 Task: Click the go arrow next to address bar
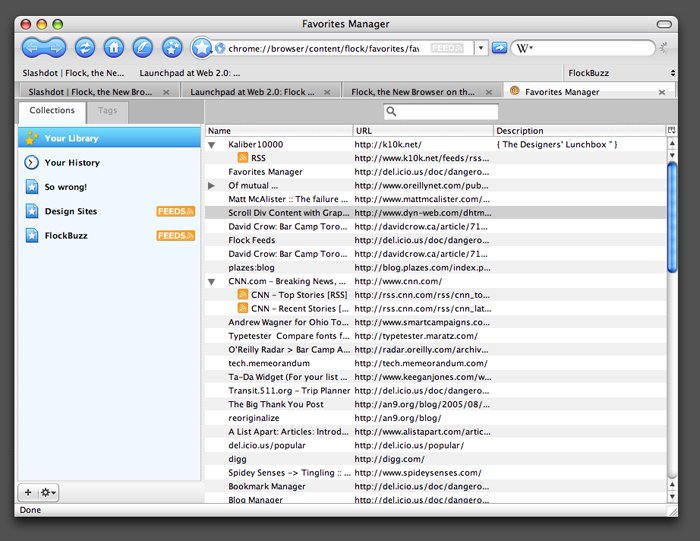click(499, 48)
